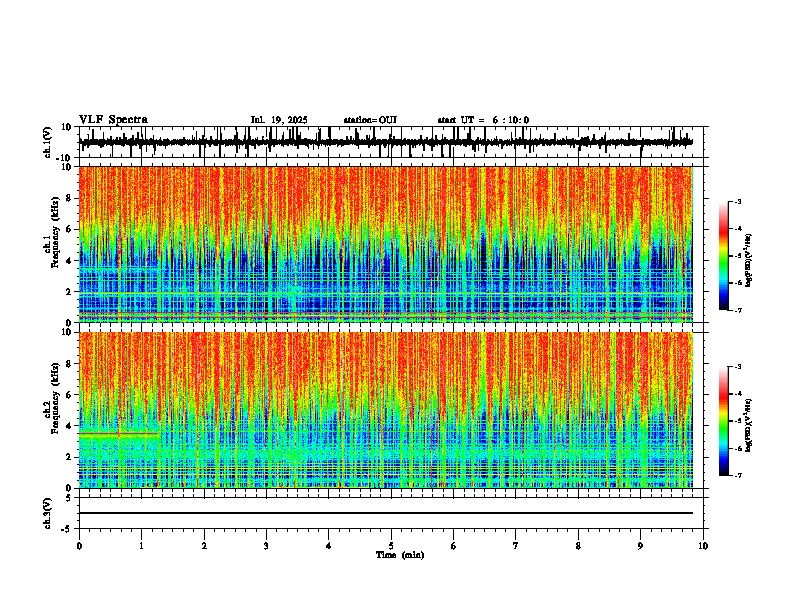Click the '5' time axis tick label
Viewport: 792px width, 612px height.
[391, 546]
